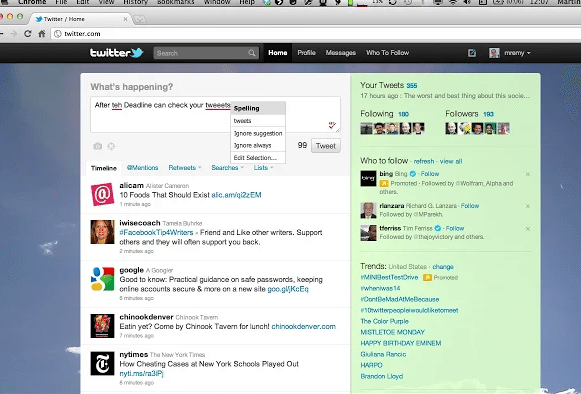Viewport: 581px width, 394px height.
Task: Click in the Search input field
Action: coord(201,53)
